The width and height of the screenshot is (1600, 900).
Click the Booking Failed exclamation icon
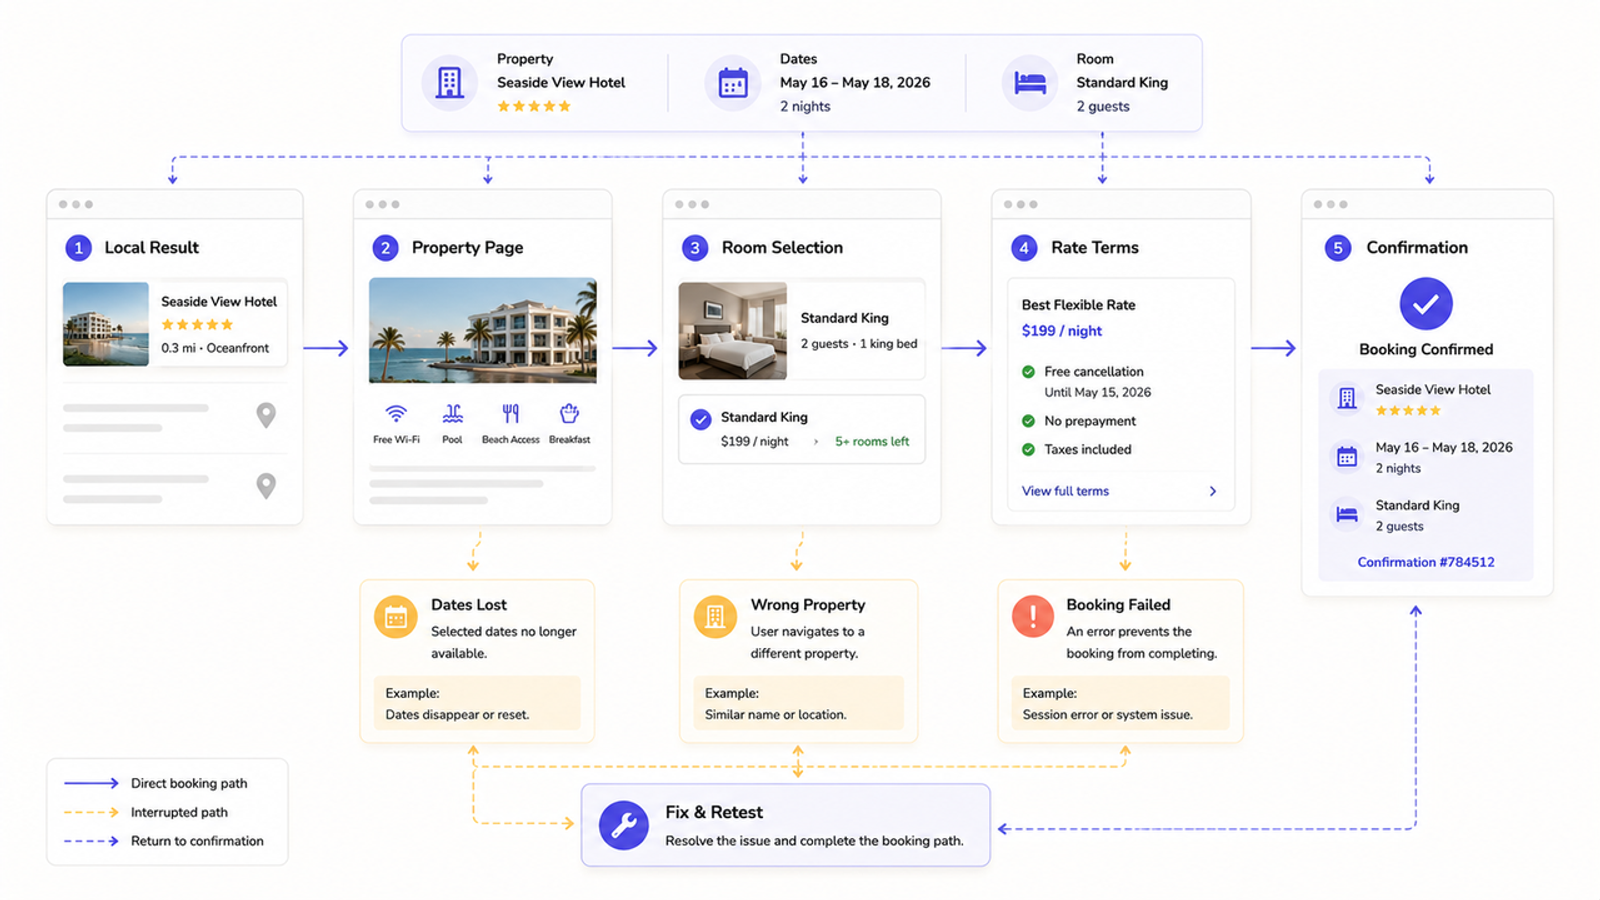[1033, 617]
